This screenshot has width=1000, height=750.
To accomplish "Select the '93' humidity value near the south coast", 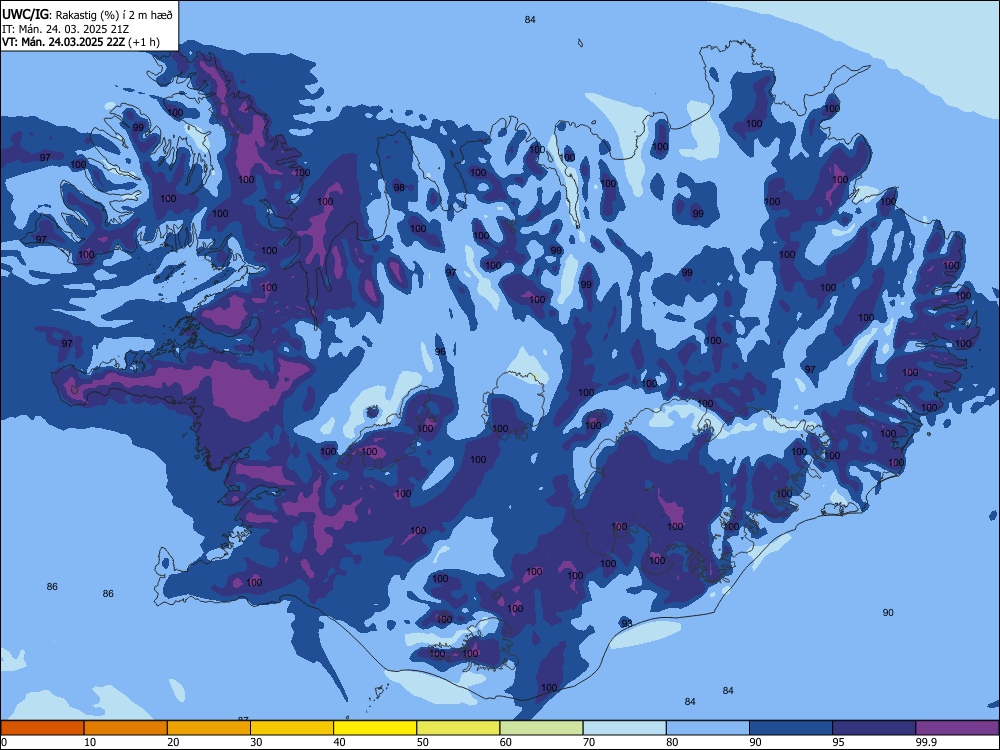I will click(x=627, y=623).
